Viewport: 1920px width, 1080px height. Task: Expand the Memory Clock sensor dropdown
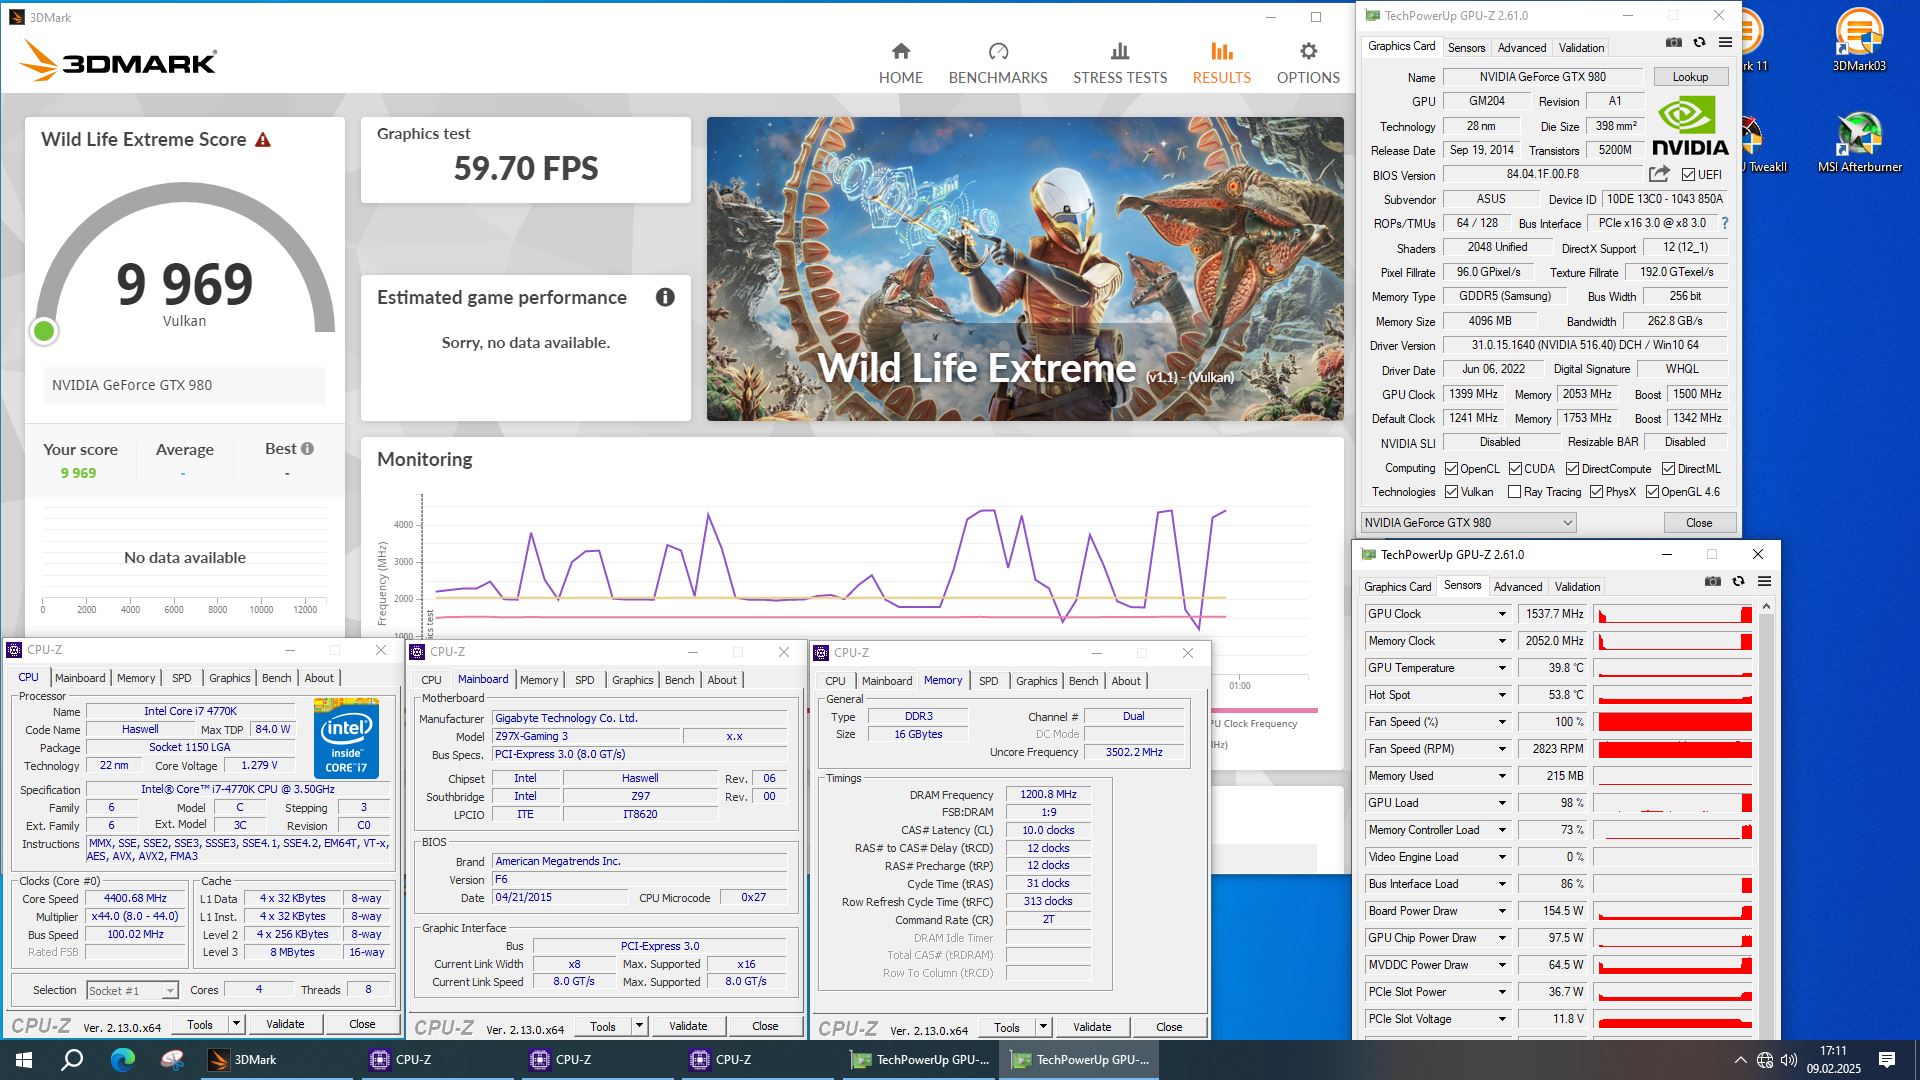click(1501, 641)
